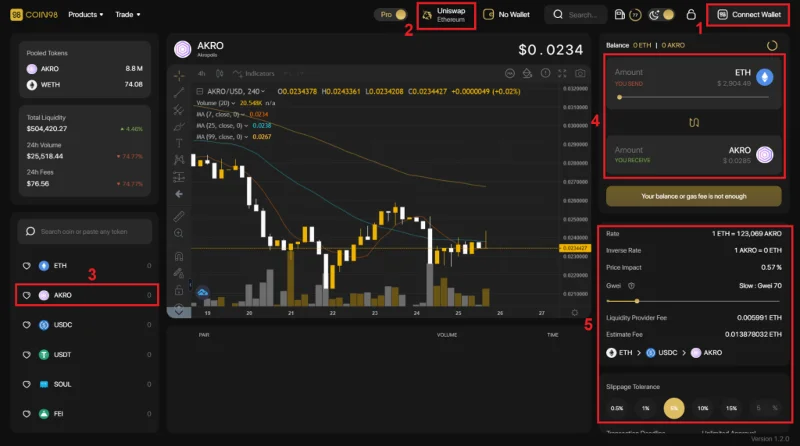The image size is (800, 446).
Task: Select the brush drawing tool
Action: pyautogui.click(x=179, y=127)
